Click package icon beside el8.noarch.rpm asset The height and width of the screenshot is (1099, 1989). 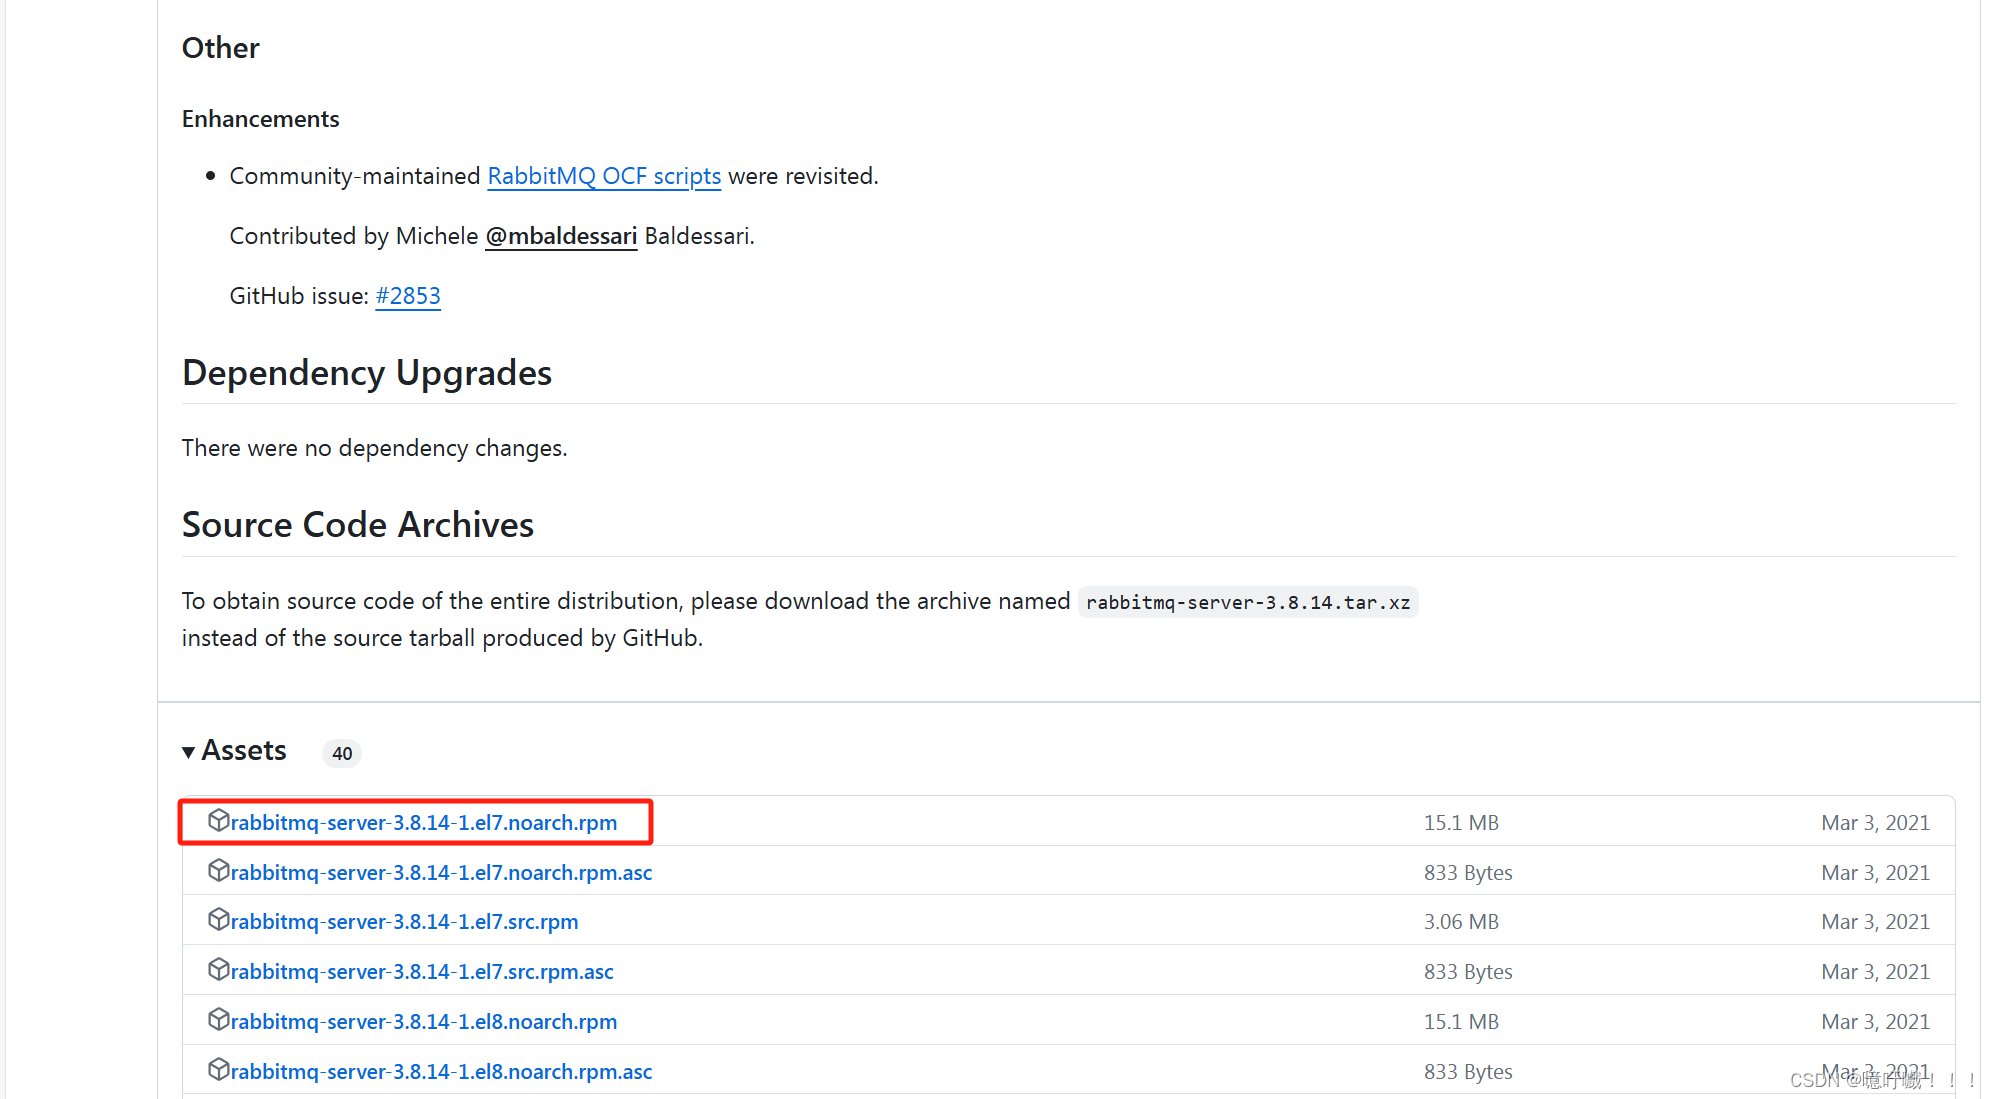point(218,1020)
